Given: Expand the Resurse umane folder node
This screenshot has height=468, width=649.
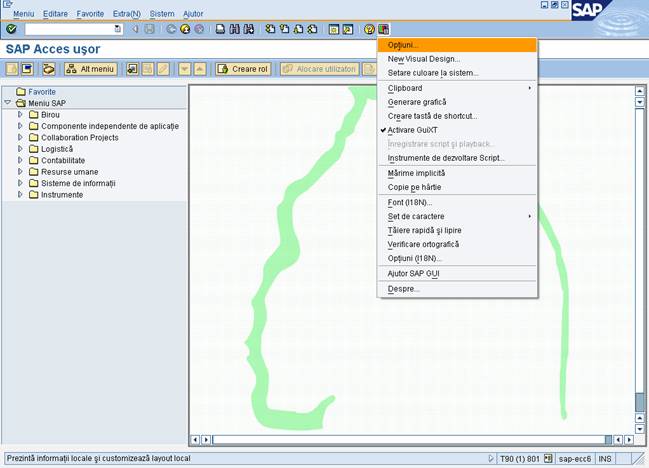Looking at the screenshot, I should pos(20,171).
